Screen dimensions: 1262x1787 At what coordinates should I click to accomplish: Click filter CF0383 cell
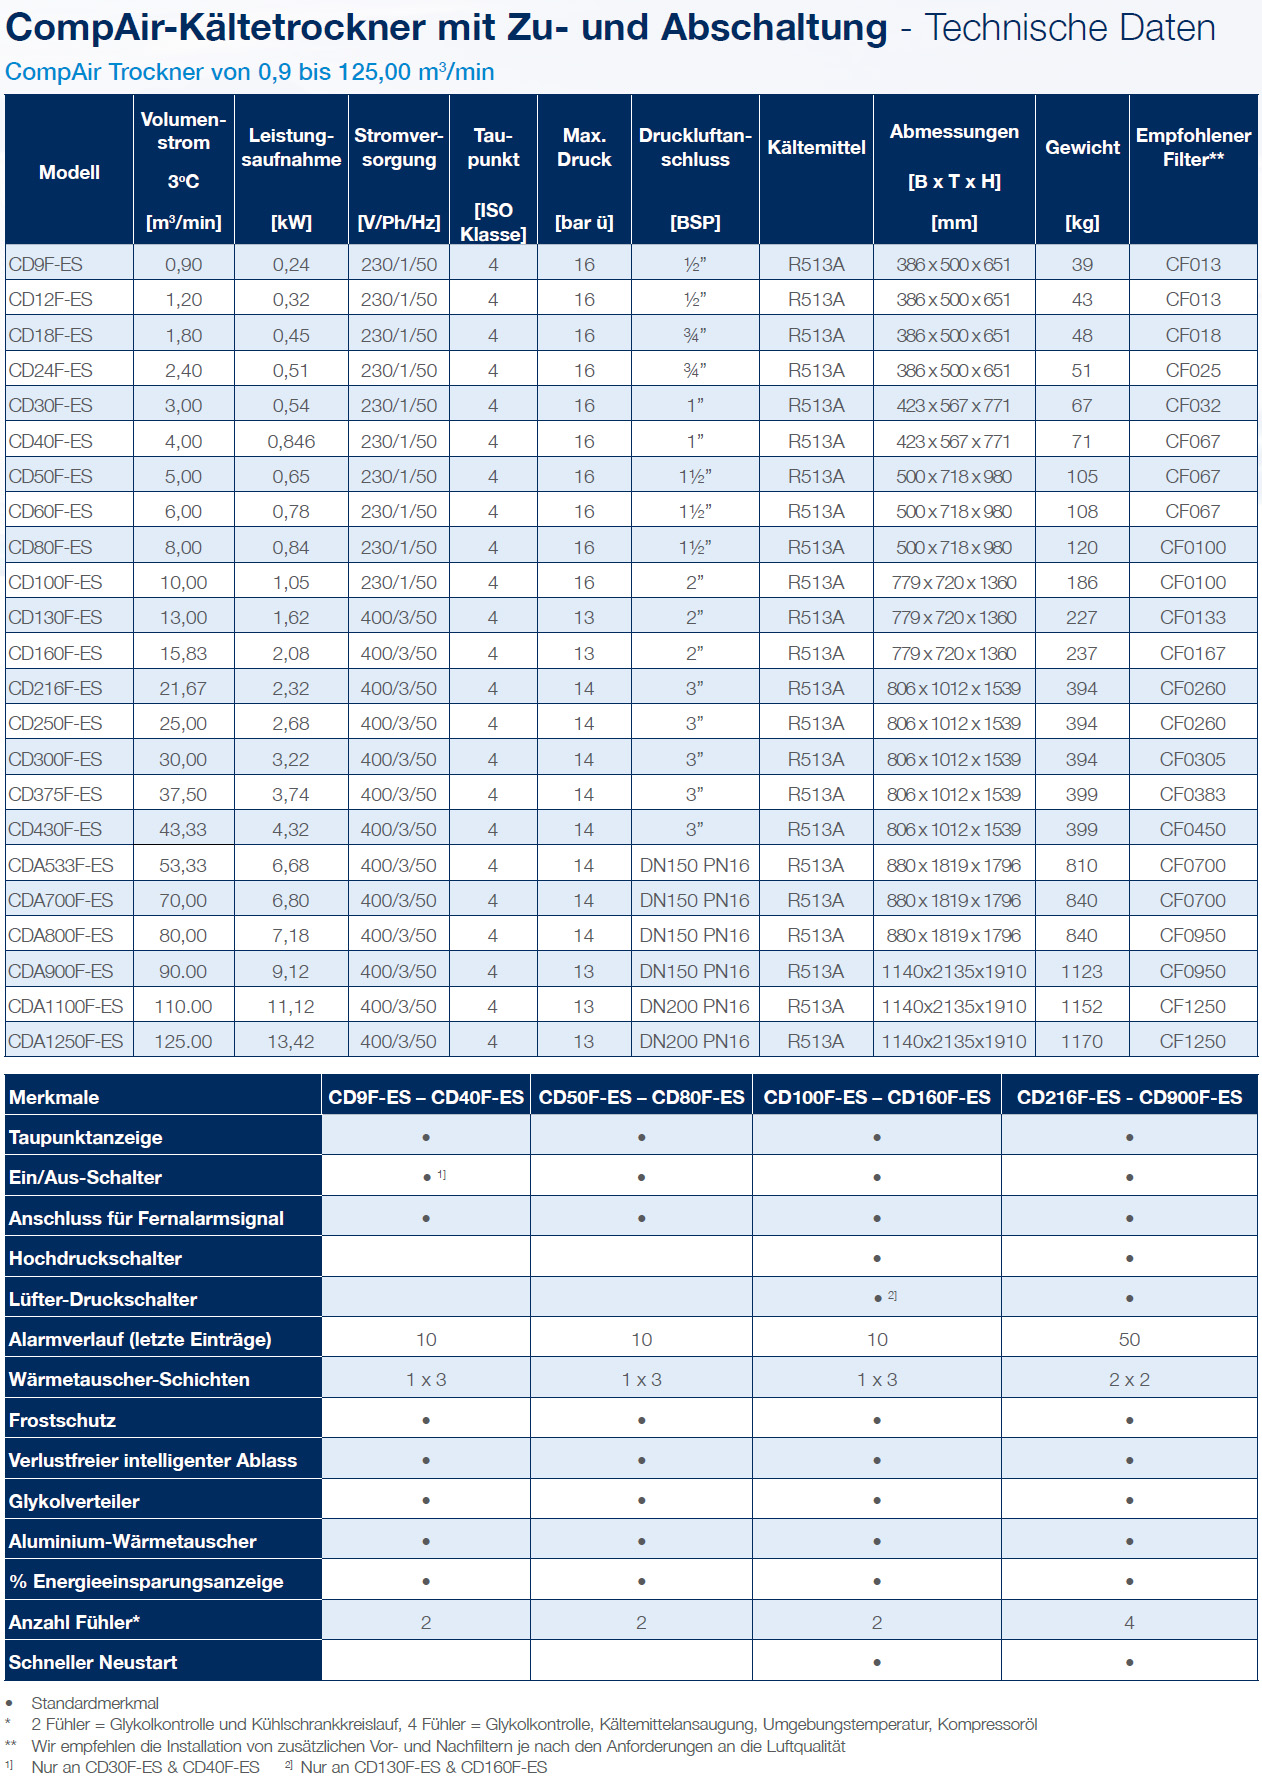(1193, 794)
